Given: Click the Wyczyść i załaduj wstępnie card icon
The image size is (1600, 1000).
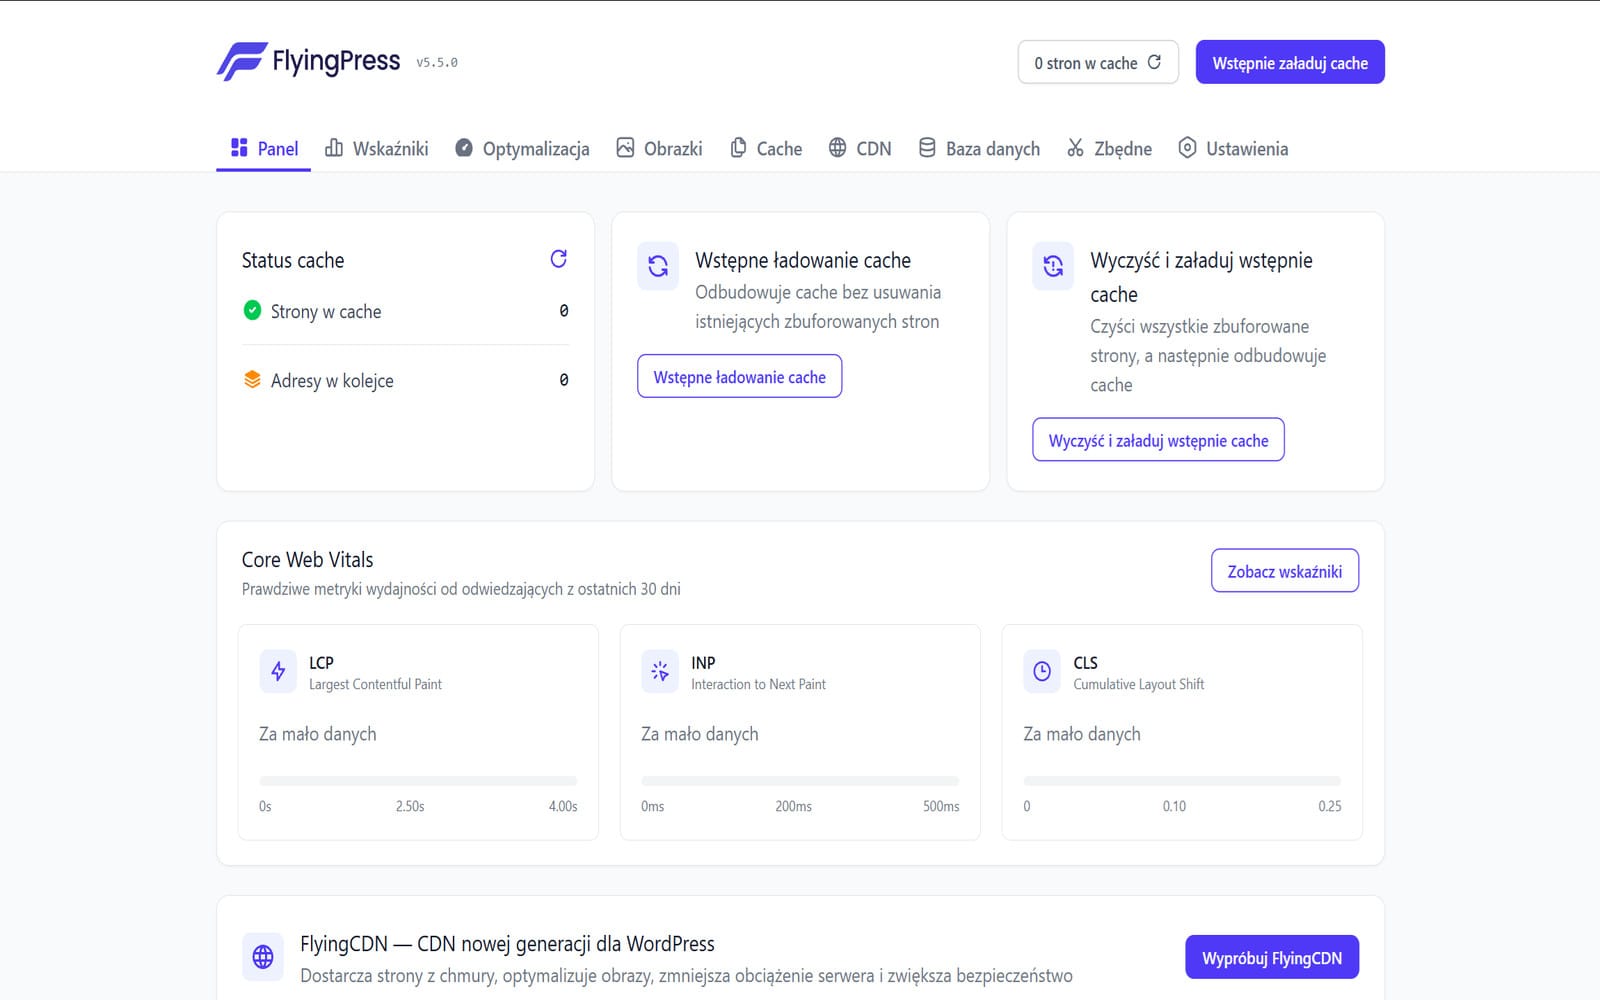Looking at the screenshot, I should click(x=1053, y=266).
